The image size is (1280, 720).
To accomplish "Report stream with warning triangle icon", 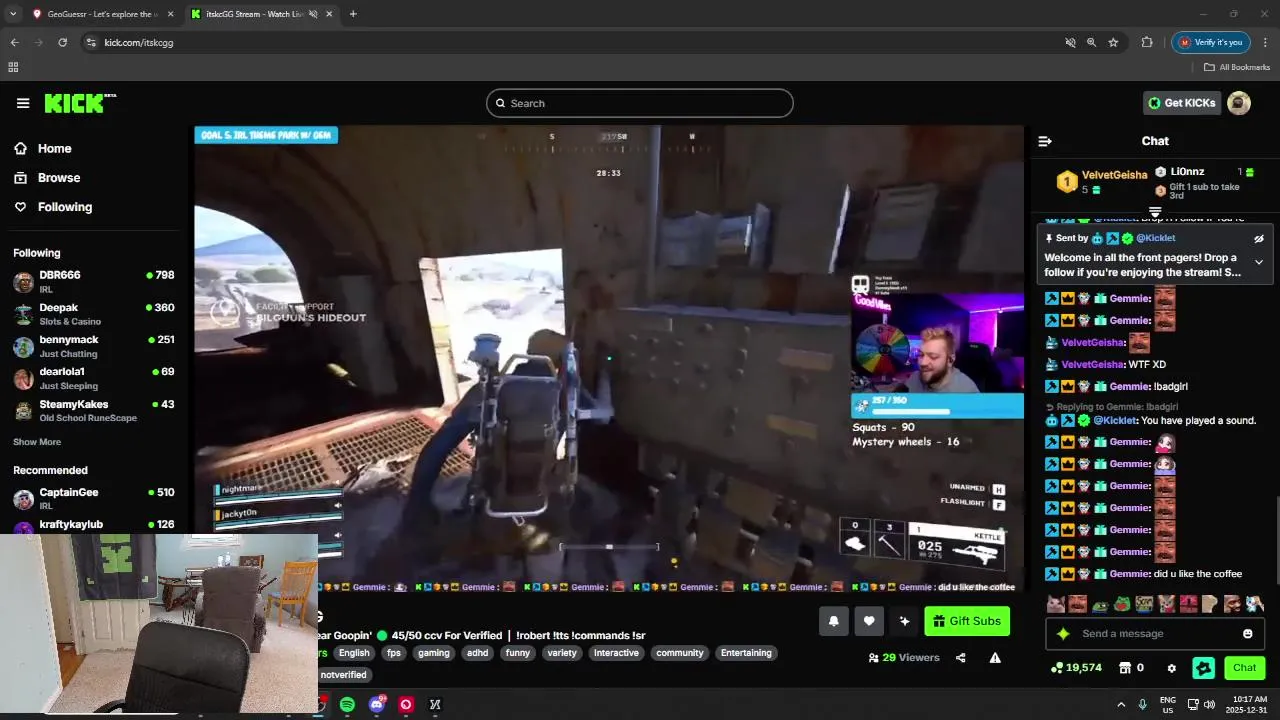I will 995,658.
